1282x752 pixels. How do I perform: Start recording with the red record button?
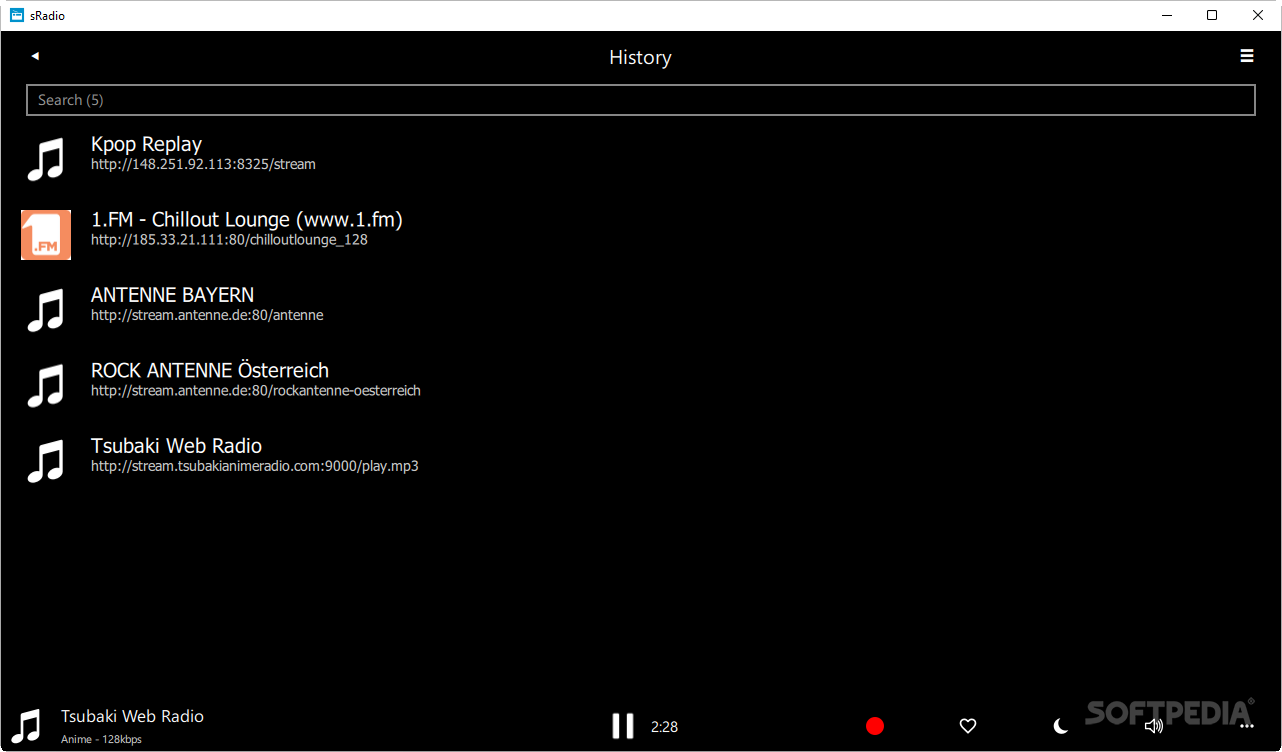tap(875, 726)
